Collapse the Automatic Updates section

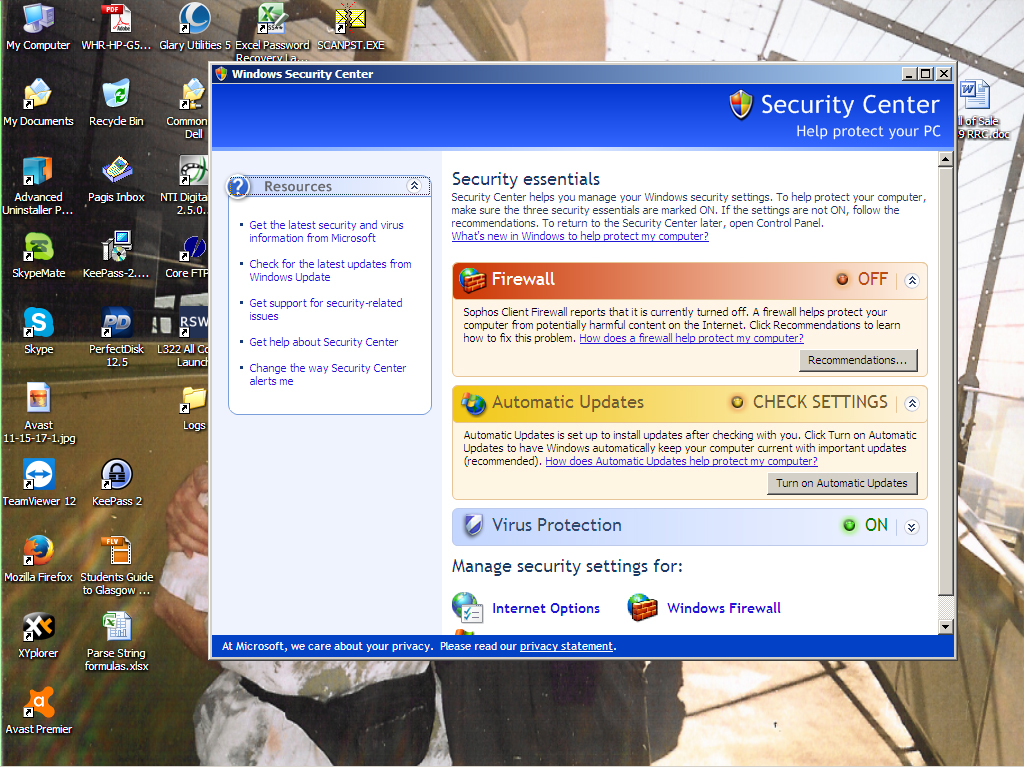click(x=912, y=403)
